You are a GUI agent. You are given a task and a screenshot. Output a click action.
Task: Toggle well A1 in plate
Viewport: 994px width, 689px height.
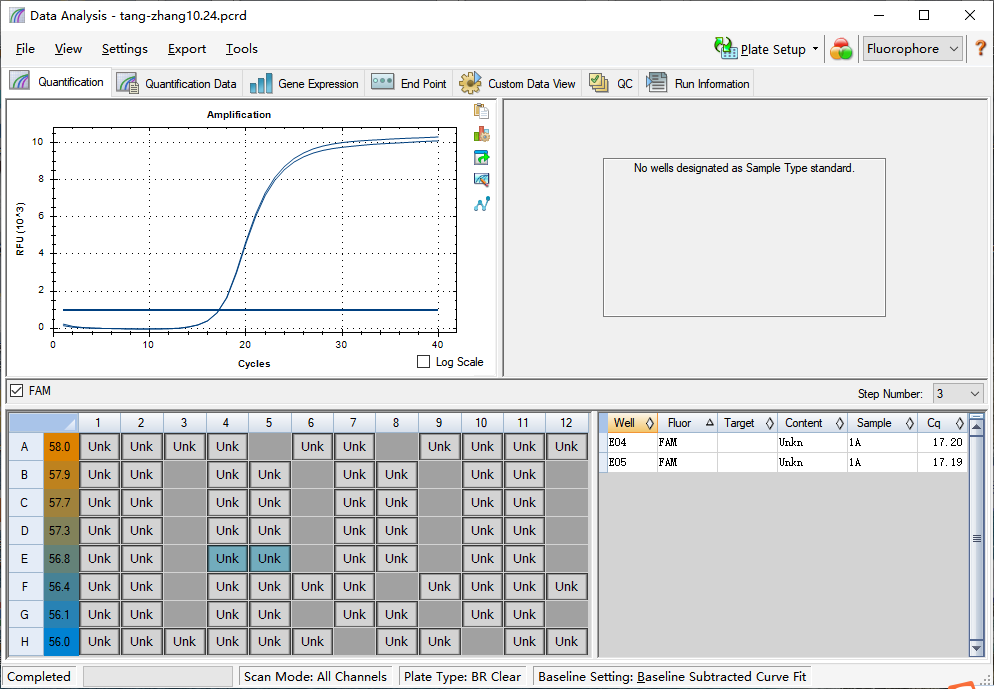[x=100, y=446]
